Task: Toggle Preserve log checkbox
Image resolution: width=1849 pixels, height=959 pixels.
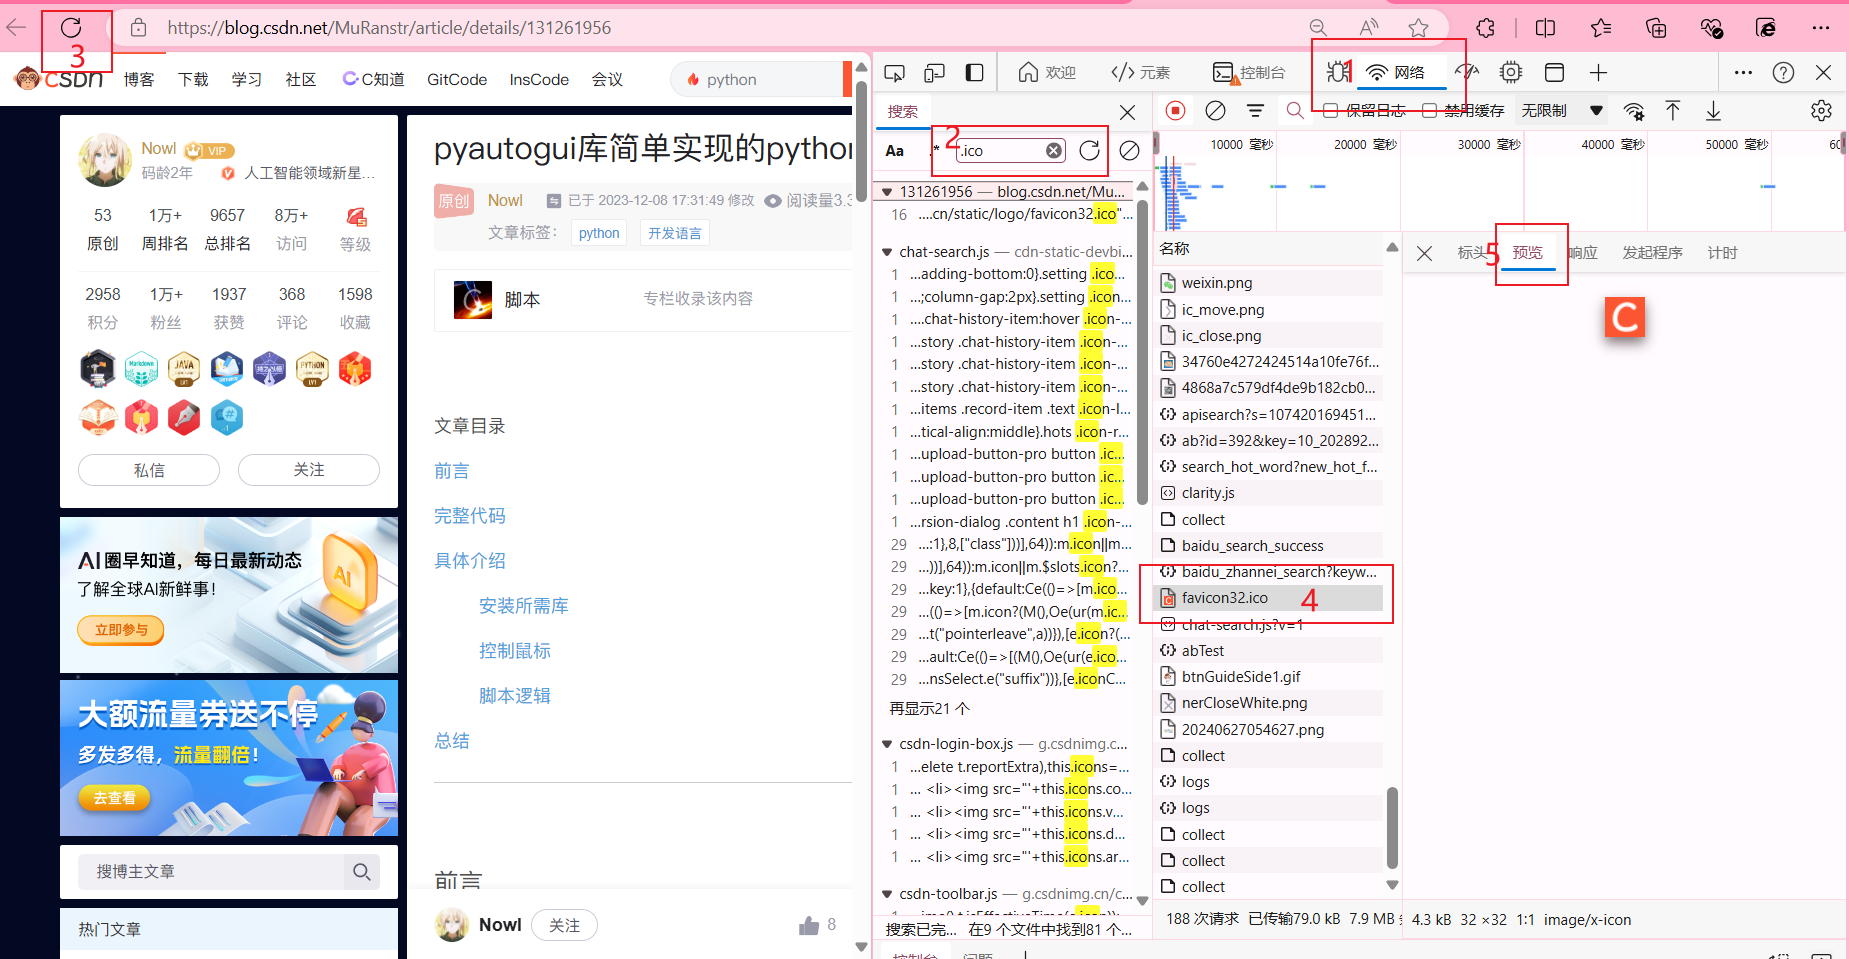Action: [x=1330, y=110]
